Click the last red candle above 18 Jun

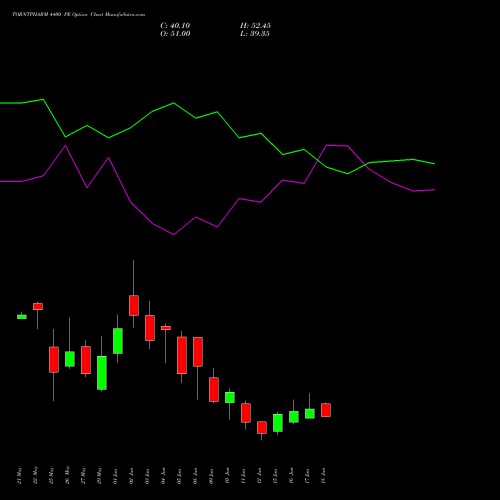(326, 410)
